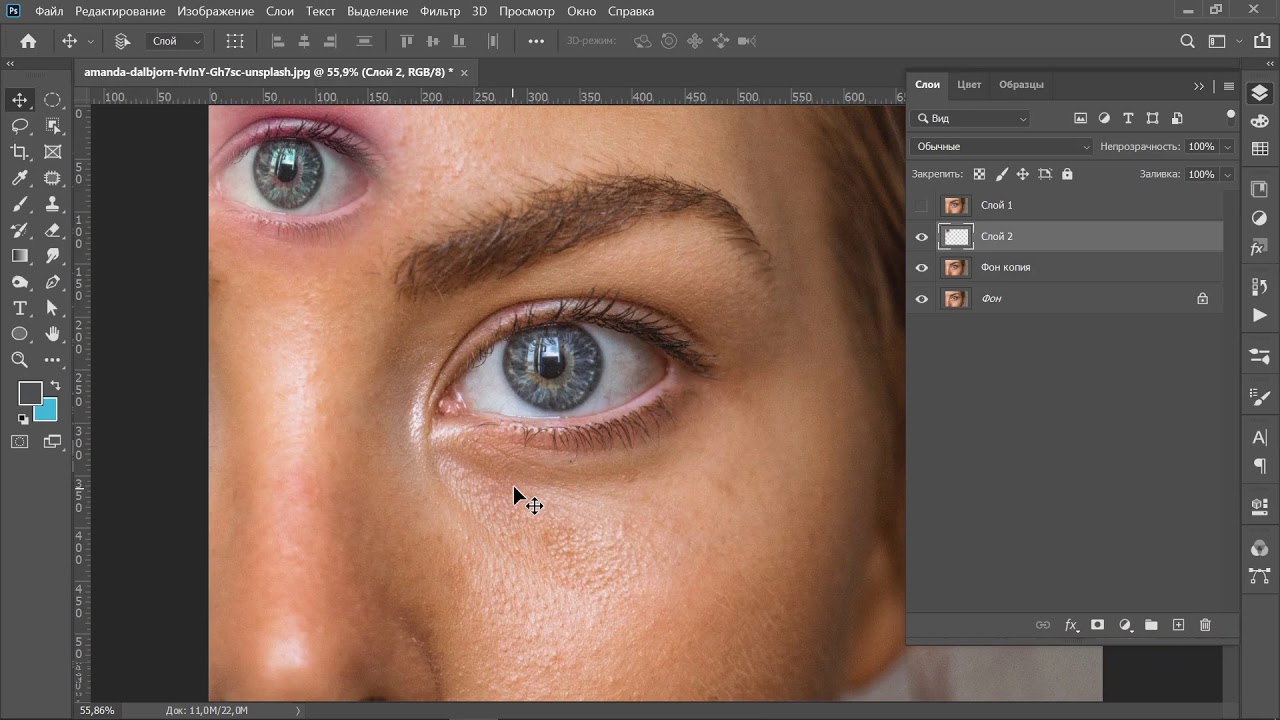The image size is (1280, 720).
Task: Click the Home icon in options bar
Action: [x=28, y=41]
